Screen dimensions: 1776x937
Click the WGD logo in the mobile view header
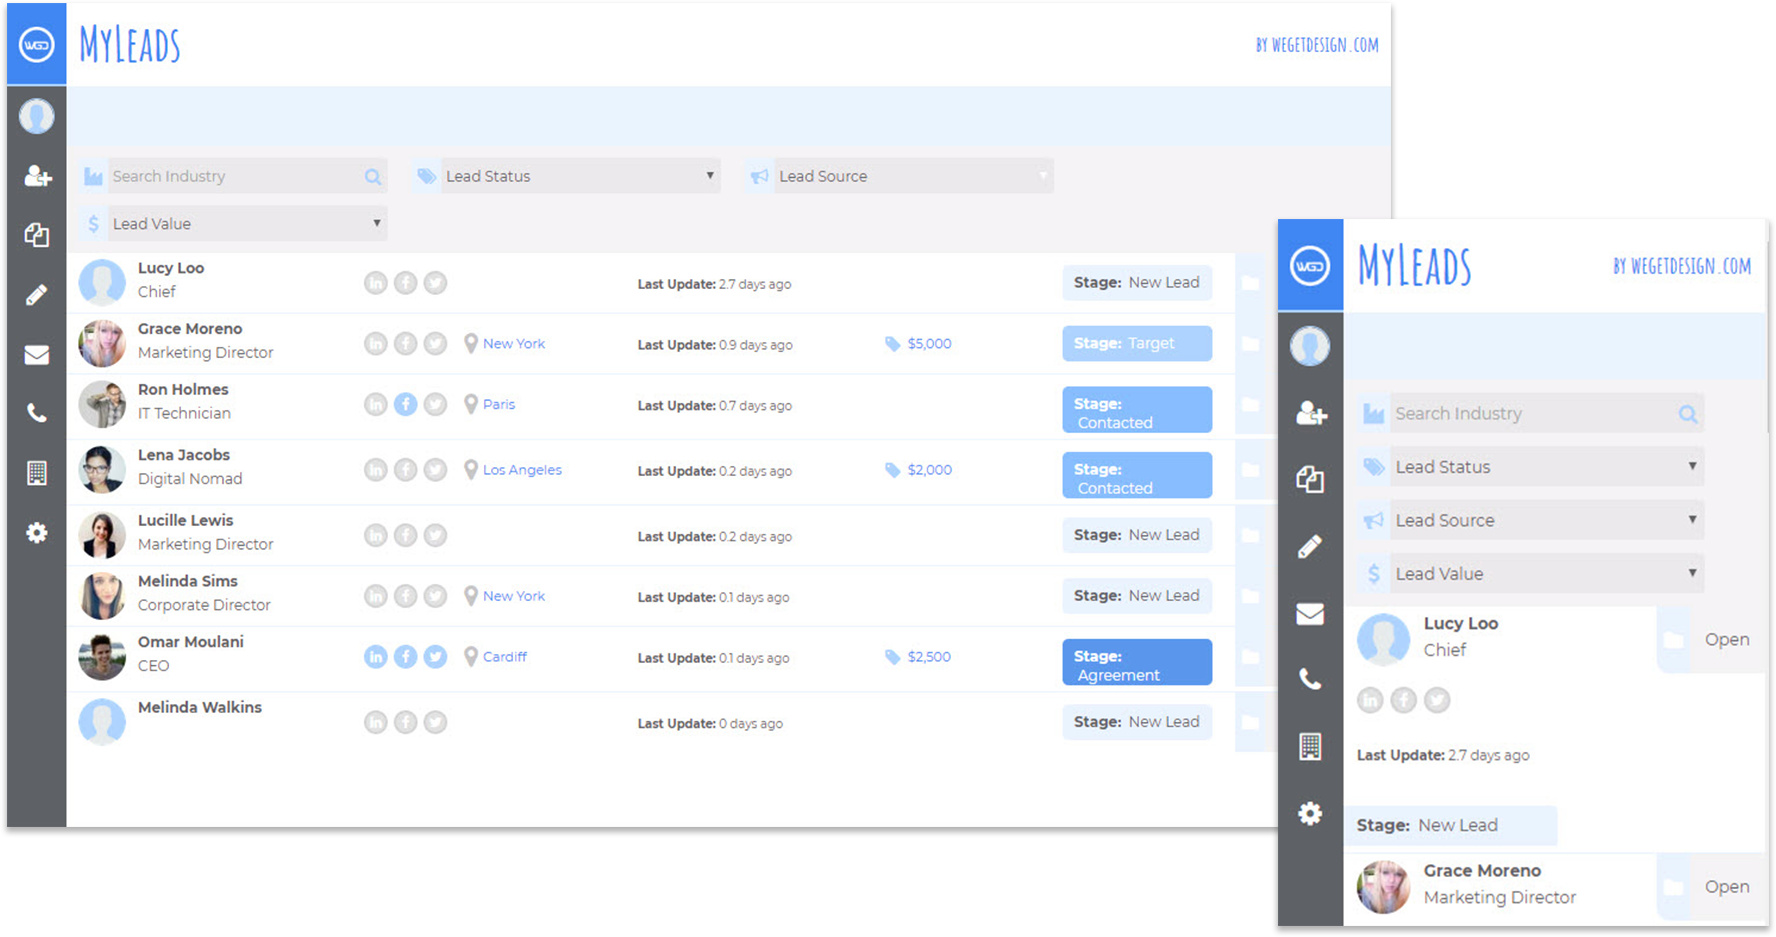(x=1310, y=266)
